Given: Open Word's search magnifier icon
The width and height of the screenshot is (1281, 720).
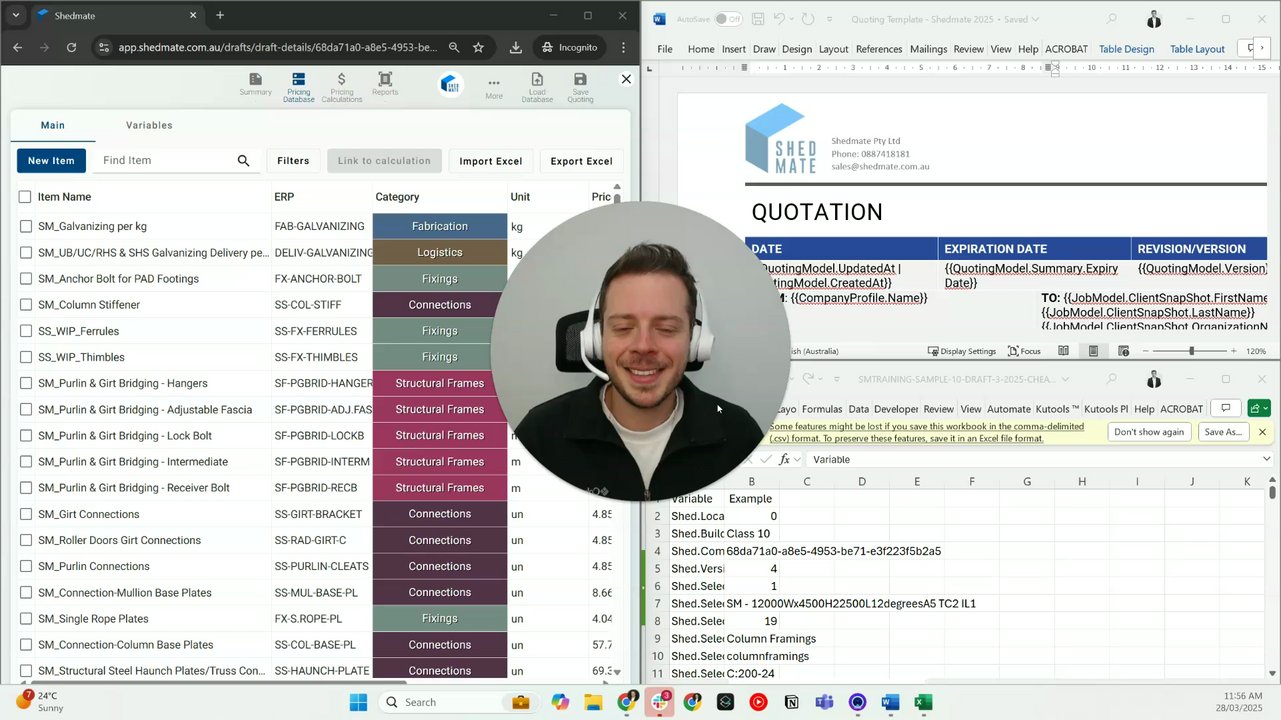Looking at the screenshot, I should pyautogui.click(x=1112, y=19).
